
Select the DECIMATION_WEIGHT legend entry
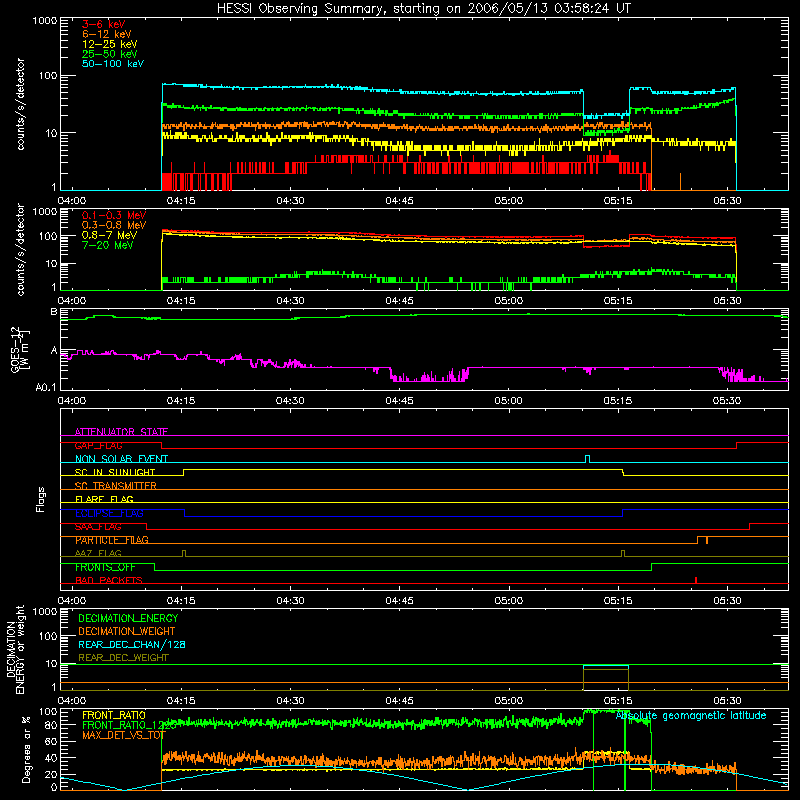(127, 632)
